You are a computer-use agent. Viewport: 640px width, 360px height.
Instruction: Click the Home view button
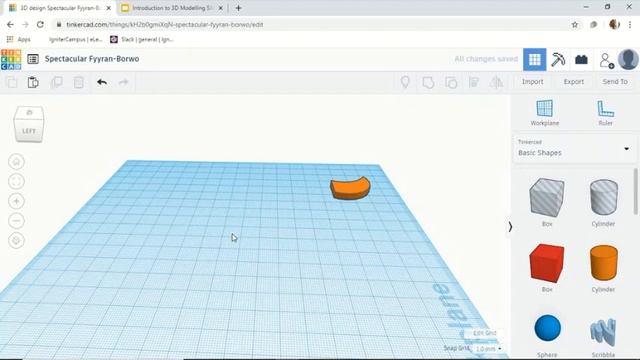16,162
